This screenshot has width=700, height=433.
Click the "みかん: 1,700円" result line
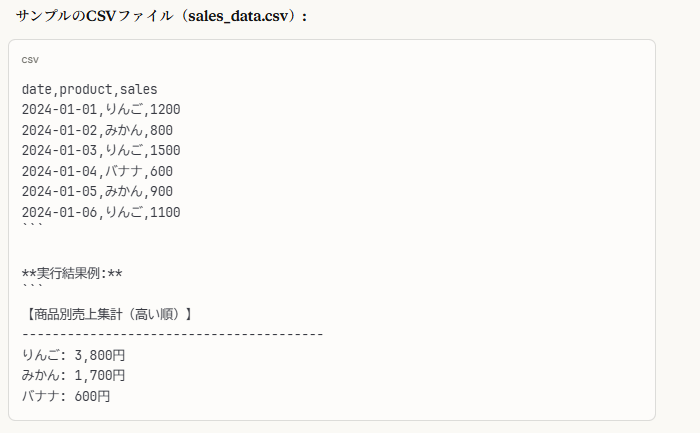[73, 375]
